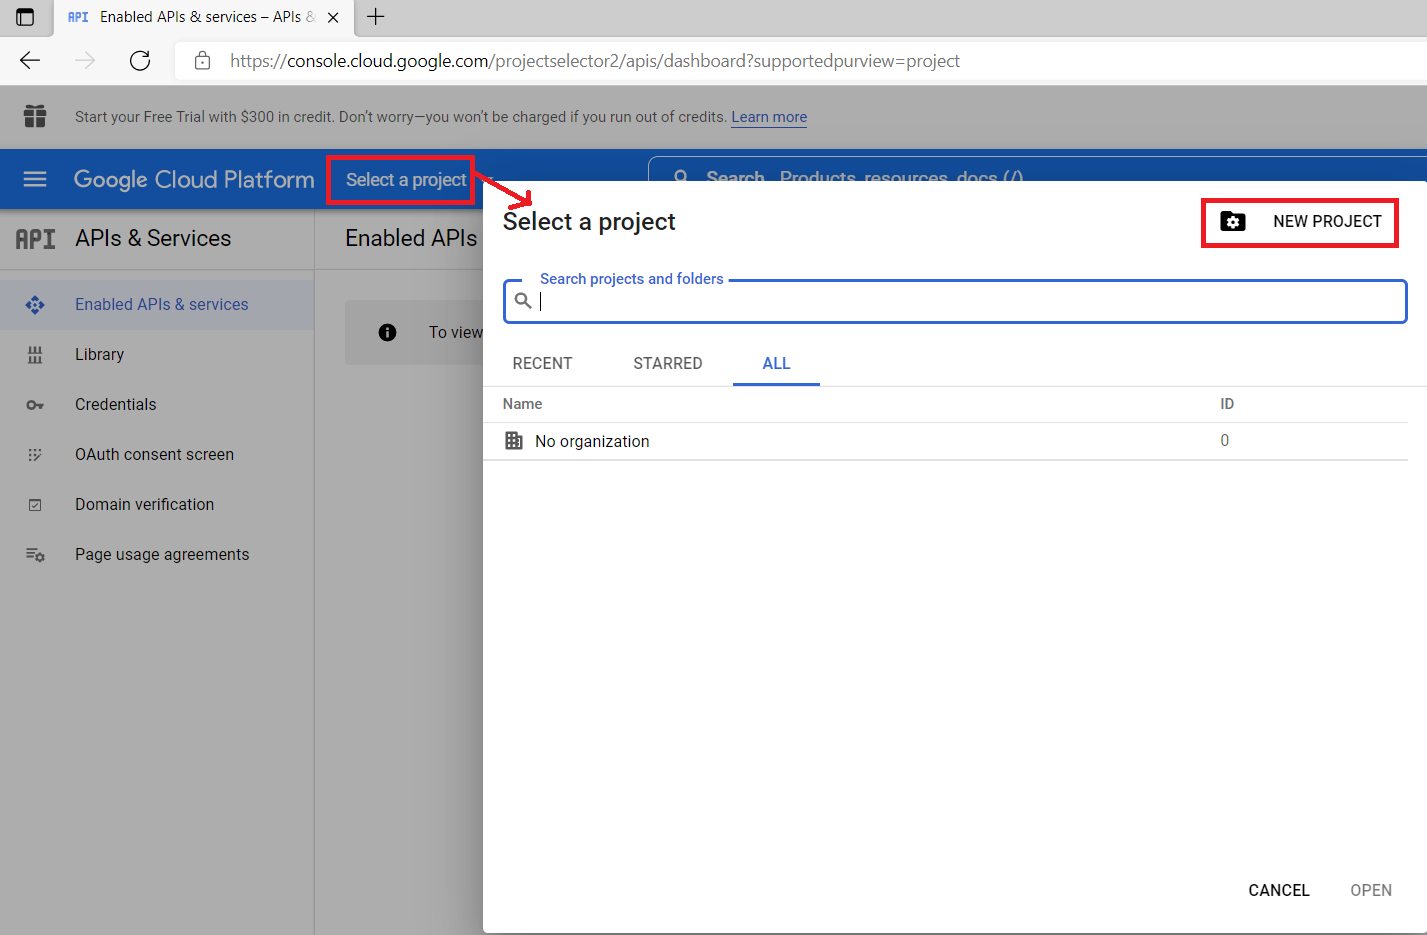Open the Select a project dropdown
1427x935 pixels.
click(x=406, y=180)
